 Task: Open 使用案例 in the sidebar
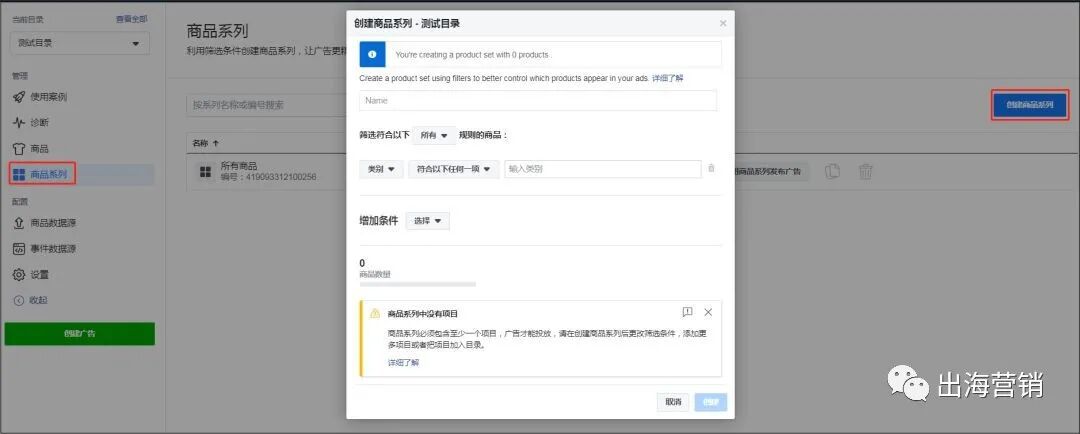(x=41, y=97)
